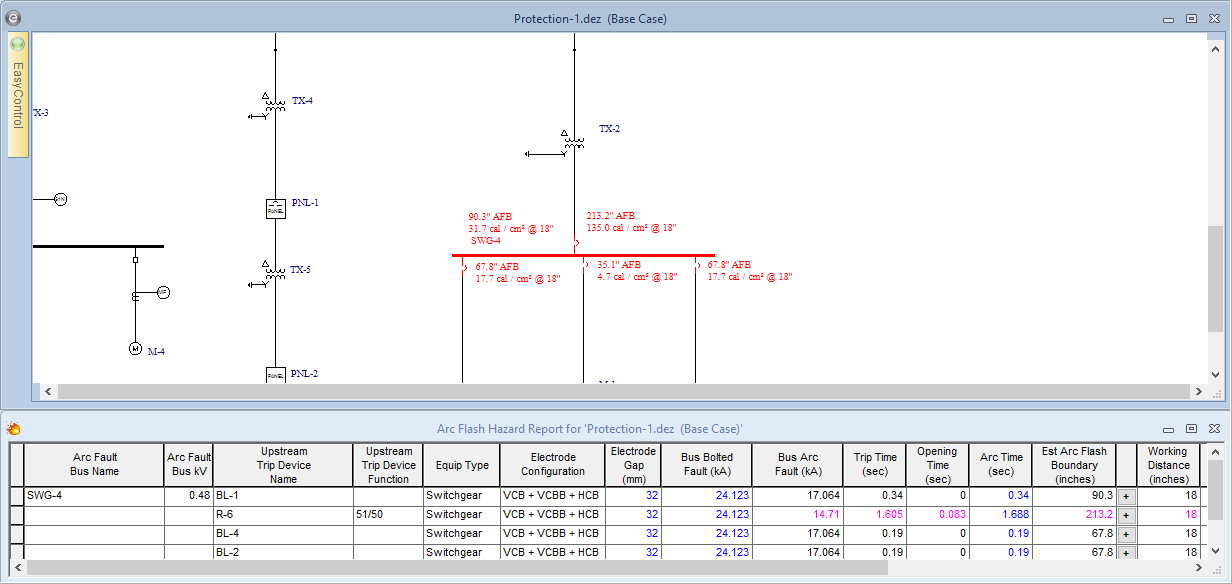Image resolution: width=1232 pixels, height=584 pixels.
Task: Click the Trip Time (sec) column header
Action: (874, 464)
